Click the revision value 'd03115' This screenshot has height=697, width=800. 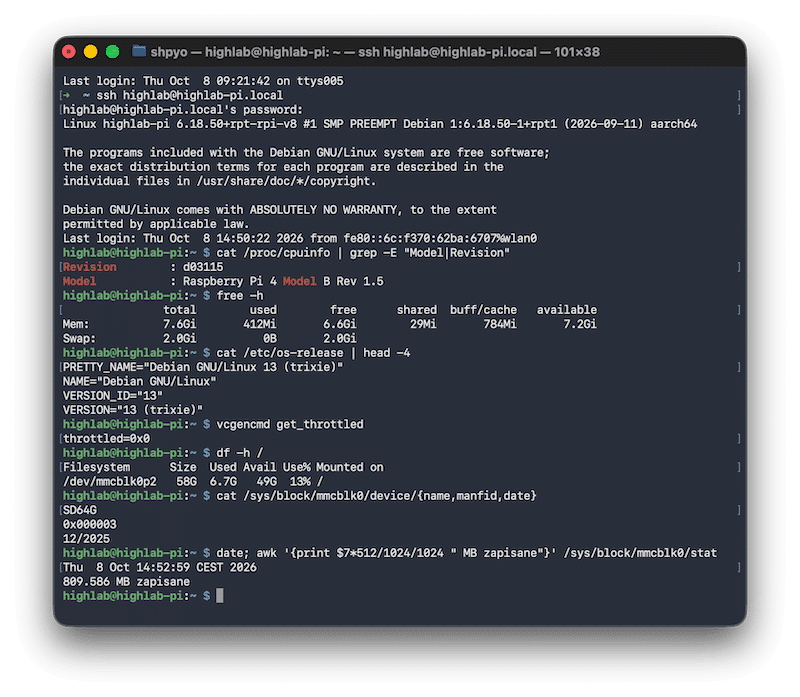tap(203, 267)
